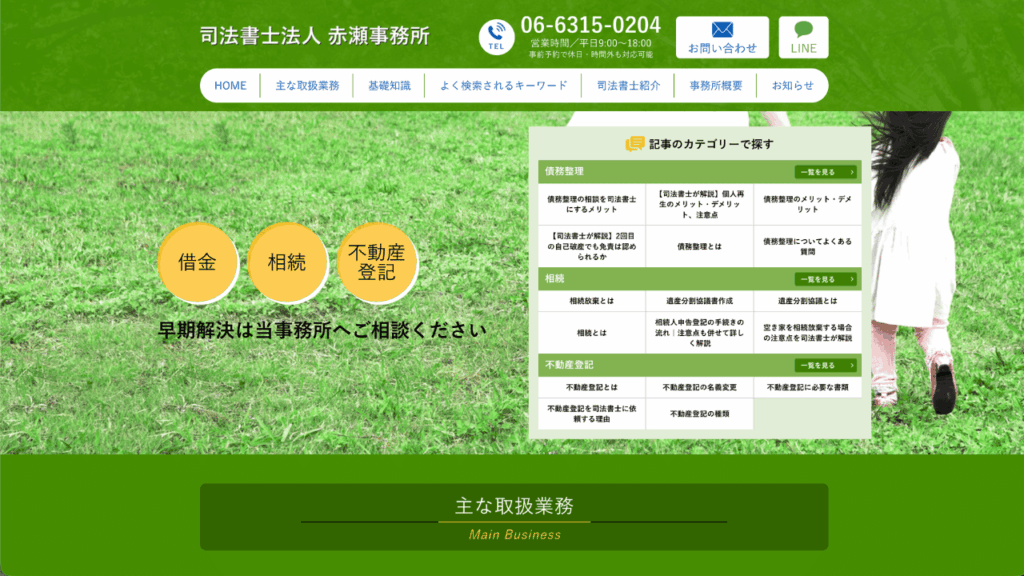Click the TEL phone icon
The height and width of the screenshot is (576, 1024).
496,37
